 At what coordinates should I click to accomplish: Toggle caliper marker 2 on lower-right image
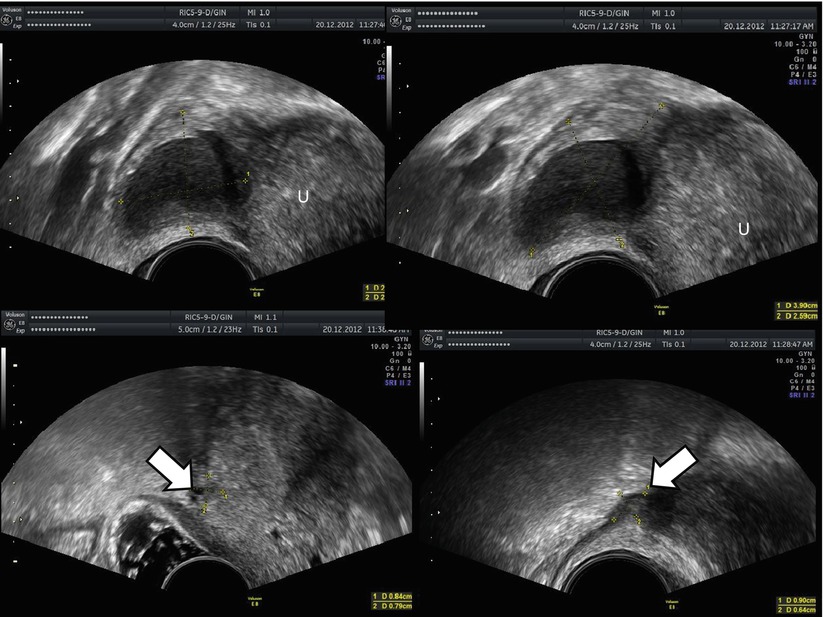click(x=639, y=519)
